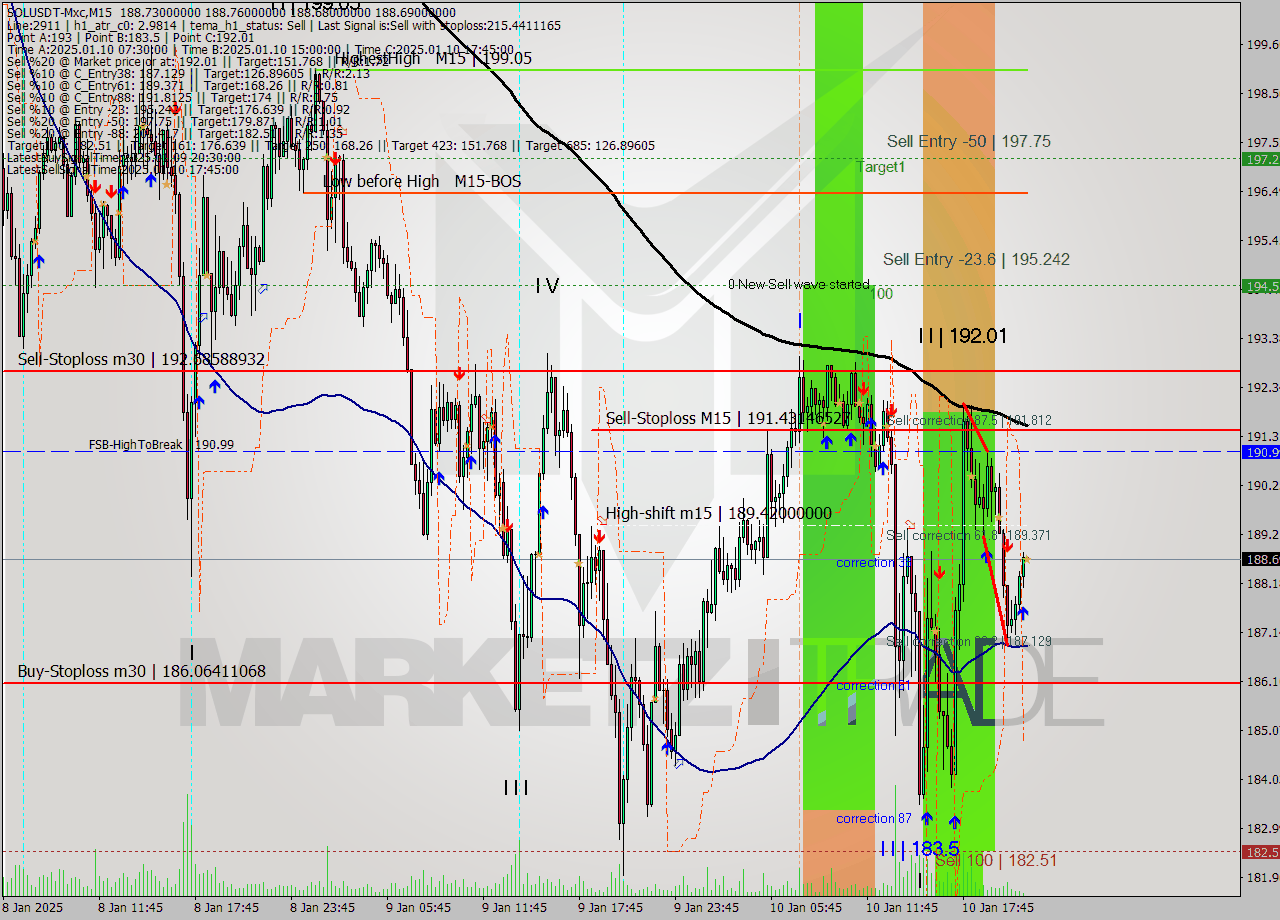The image size is (1280, 920).
Task: Select the 'correction 38' label
Action: [874, 563]
